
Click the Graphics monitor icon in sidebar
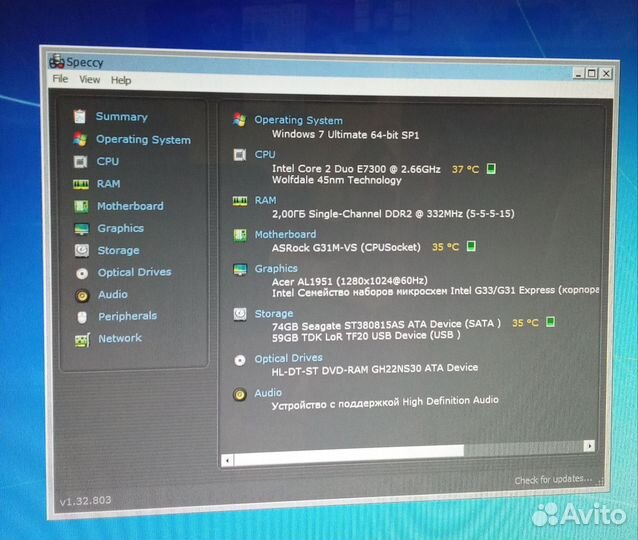(81, 229)
